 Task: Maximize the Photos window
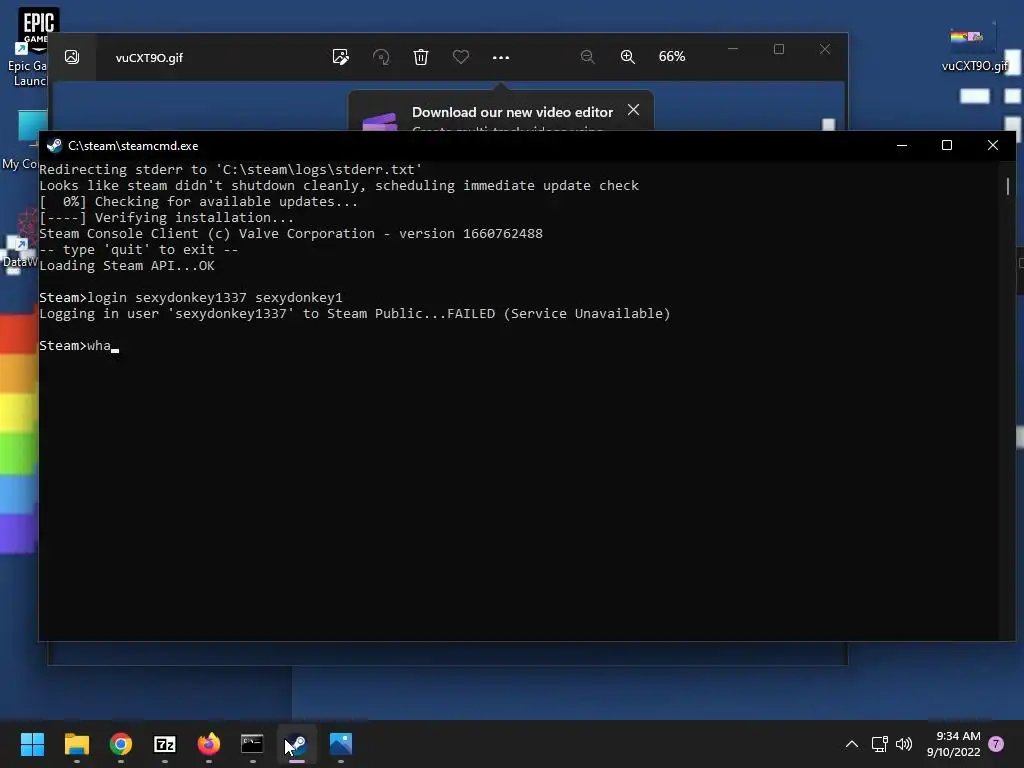click(x=778, y=49)
